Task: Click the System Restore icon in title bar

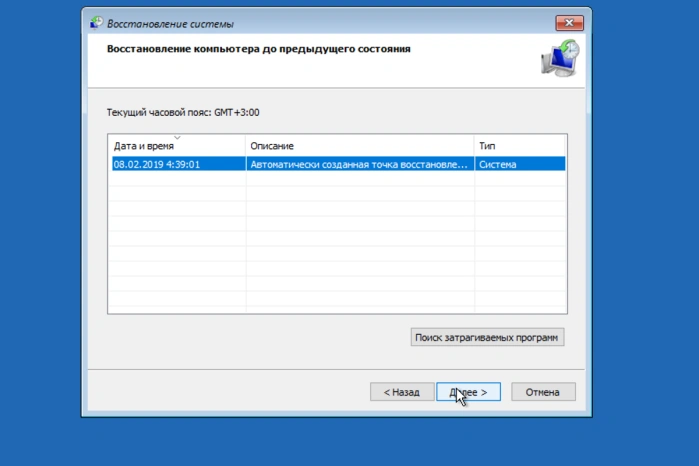Action: click(x=96, y=23)
